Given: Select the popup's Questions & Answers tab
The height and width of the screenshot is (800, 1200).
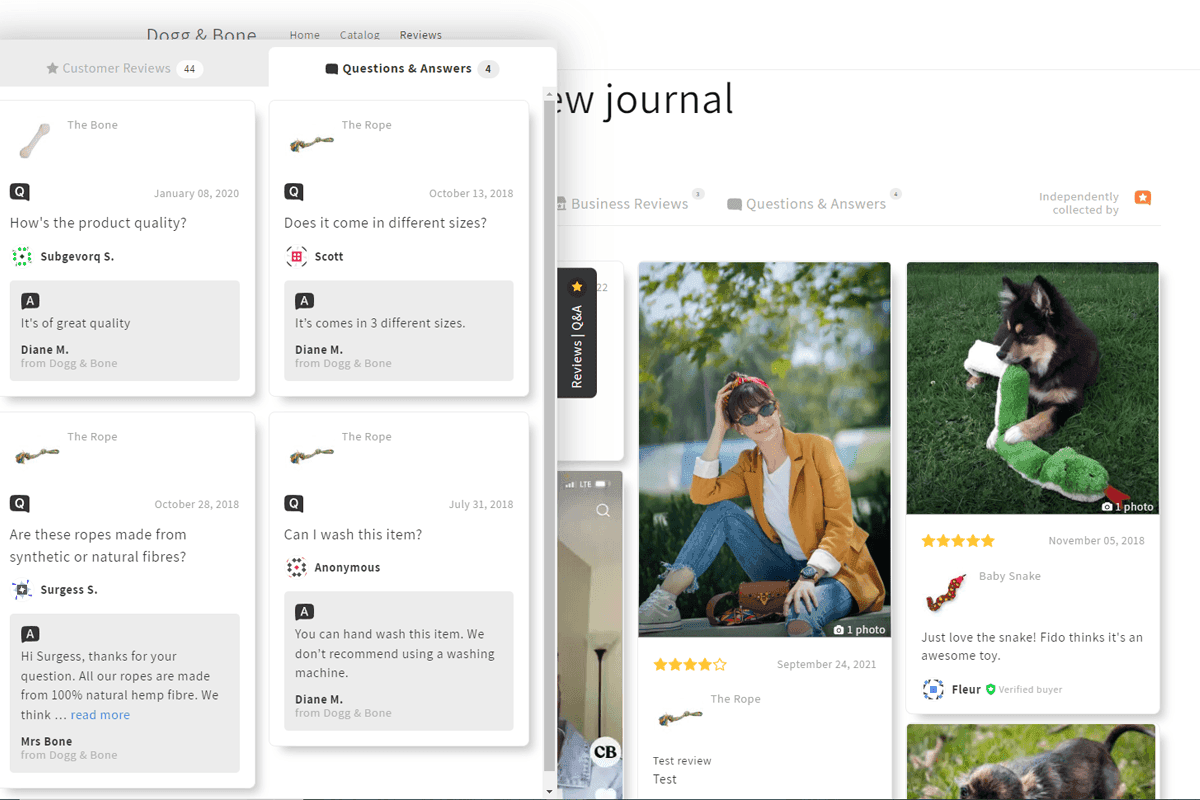Looking at the screenshot, I should (413, 69).
